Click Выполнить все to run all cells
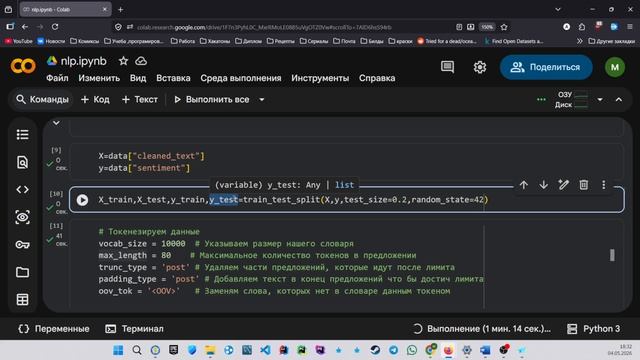 click(x=212, y=100)
